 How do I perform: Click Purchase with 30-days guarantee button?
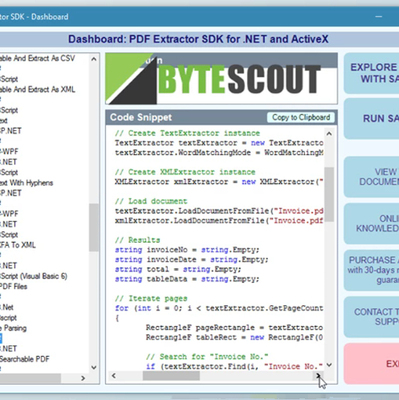(371, 270)
